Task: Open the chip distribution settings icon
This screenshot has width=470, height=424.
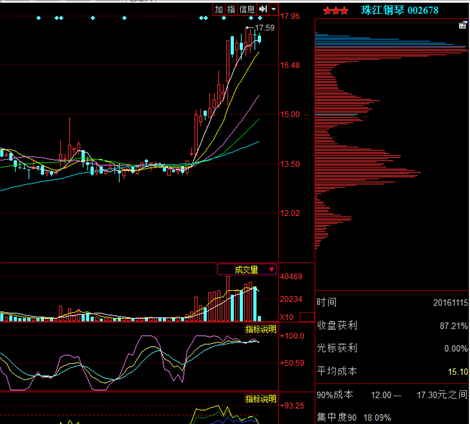Action: click(x=462, y=25)
